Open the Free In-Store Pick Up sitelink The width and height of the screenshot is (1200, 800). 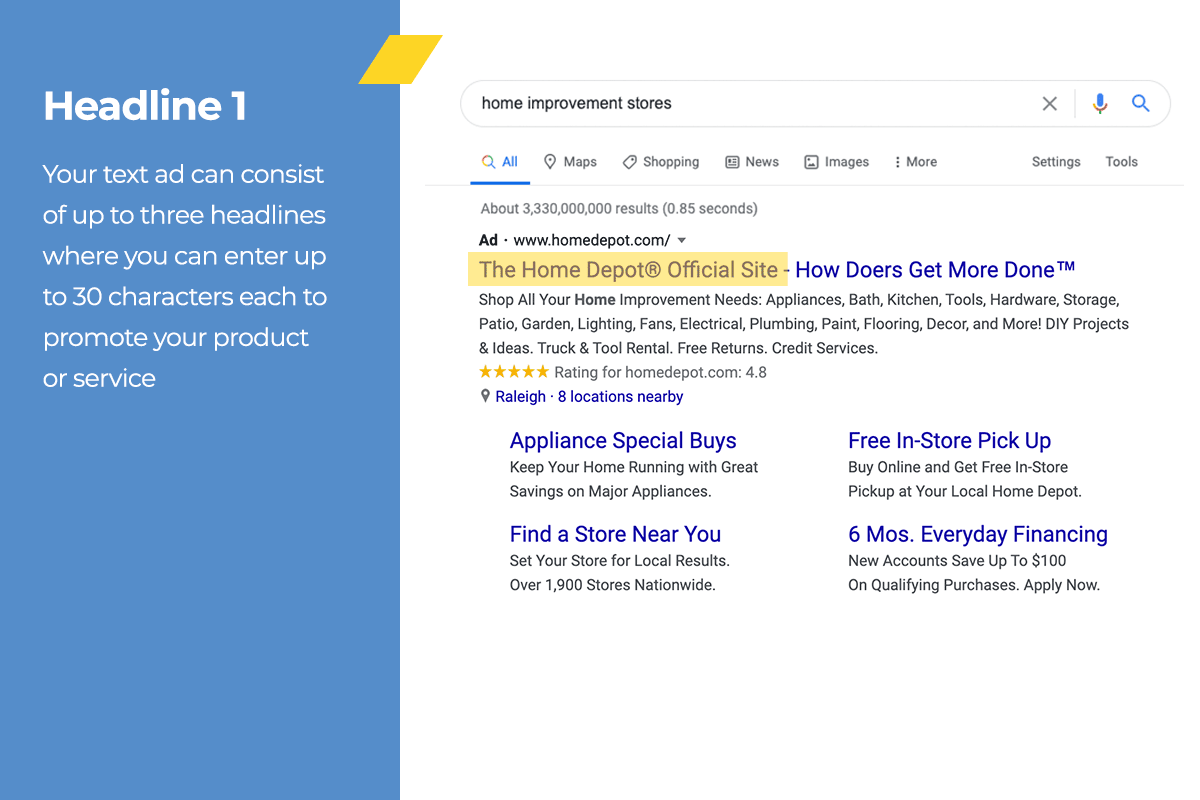pyautogui.click(x=949, y=441)
